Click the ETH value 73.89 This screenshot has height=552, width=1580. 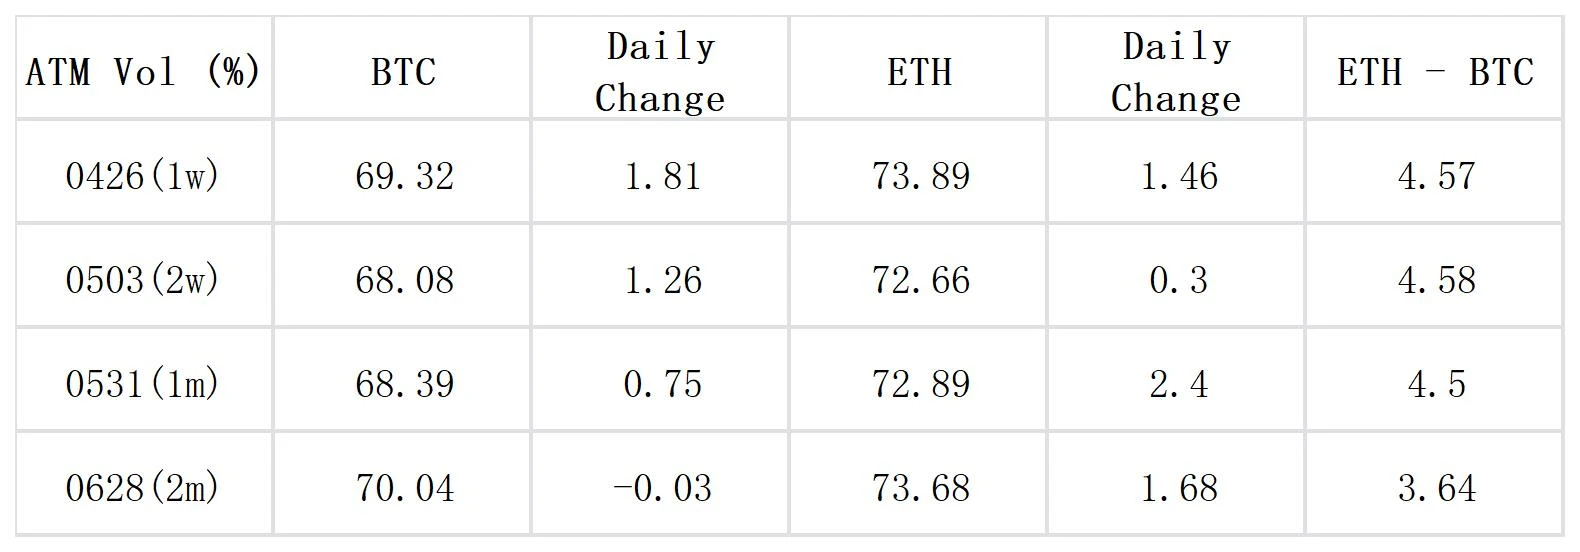(920, 176)
